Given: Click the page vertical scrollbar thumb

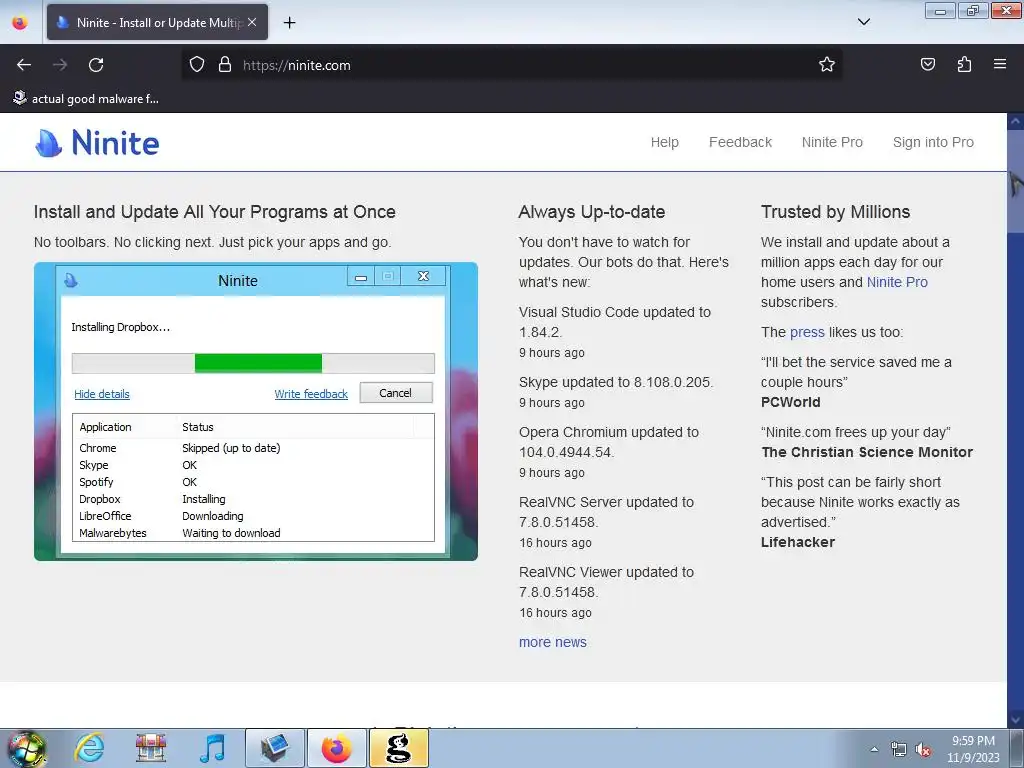Looking at the screenshot, I should tap(1015, 180).
